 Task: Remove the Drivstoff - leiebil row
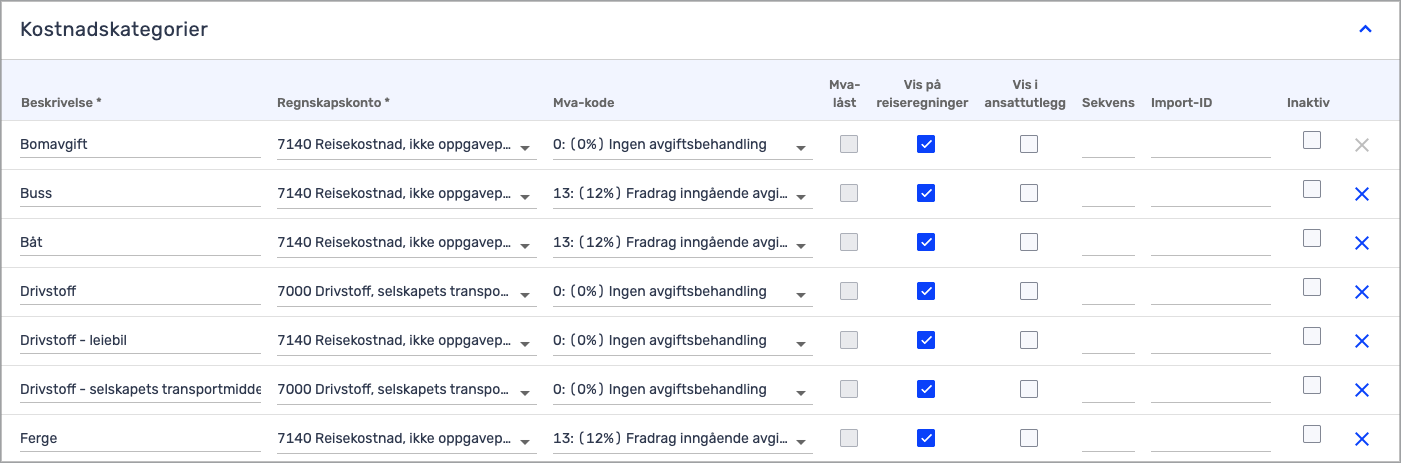(x=1360, y=341)
